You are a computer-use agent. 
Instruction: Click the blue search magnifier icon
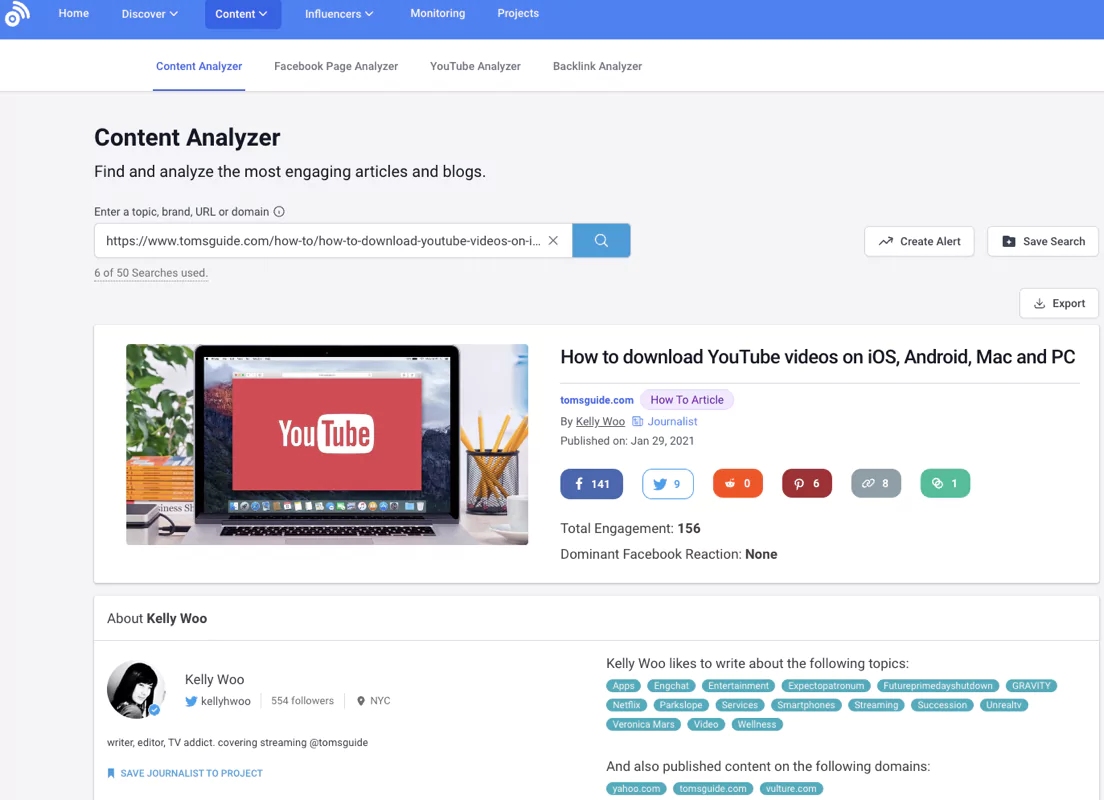601,240
